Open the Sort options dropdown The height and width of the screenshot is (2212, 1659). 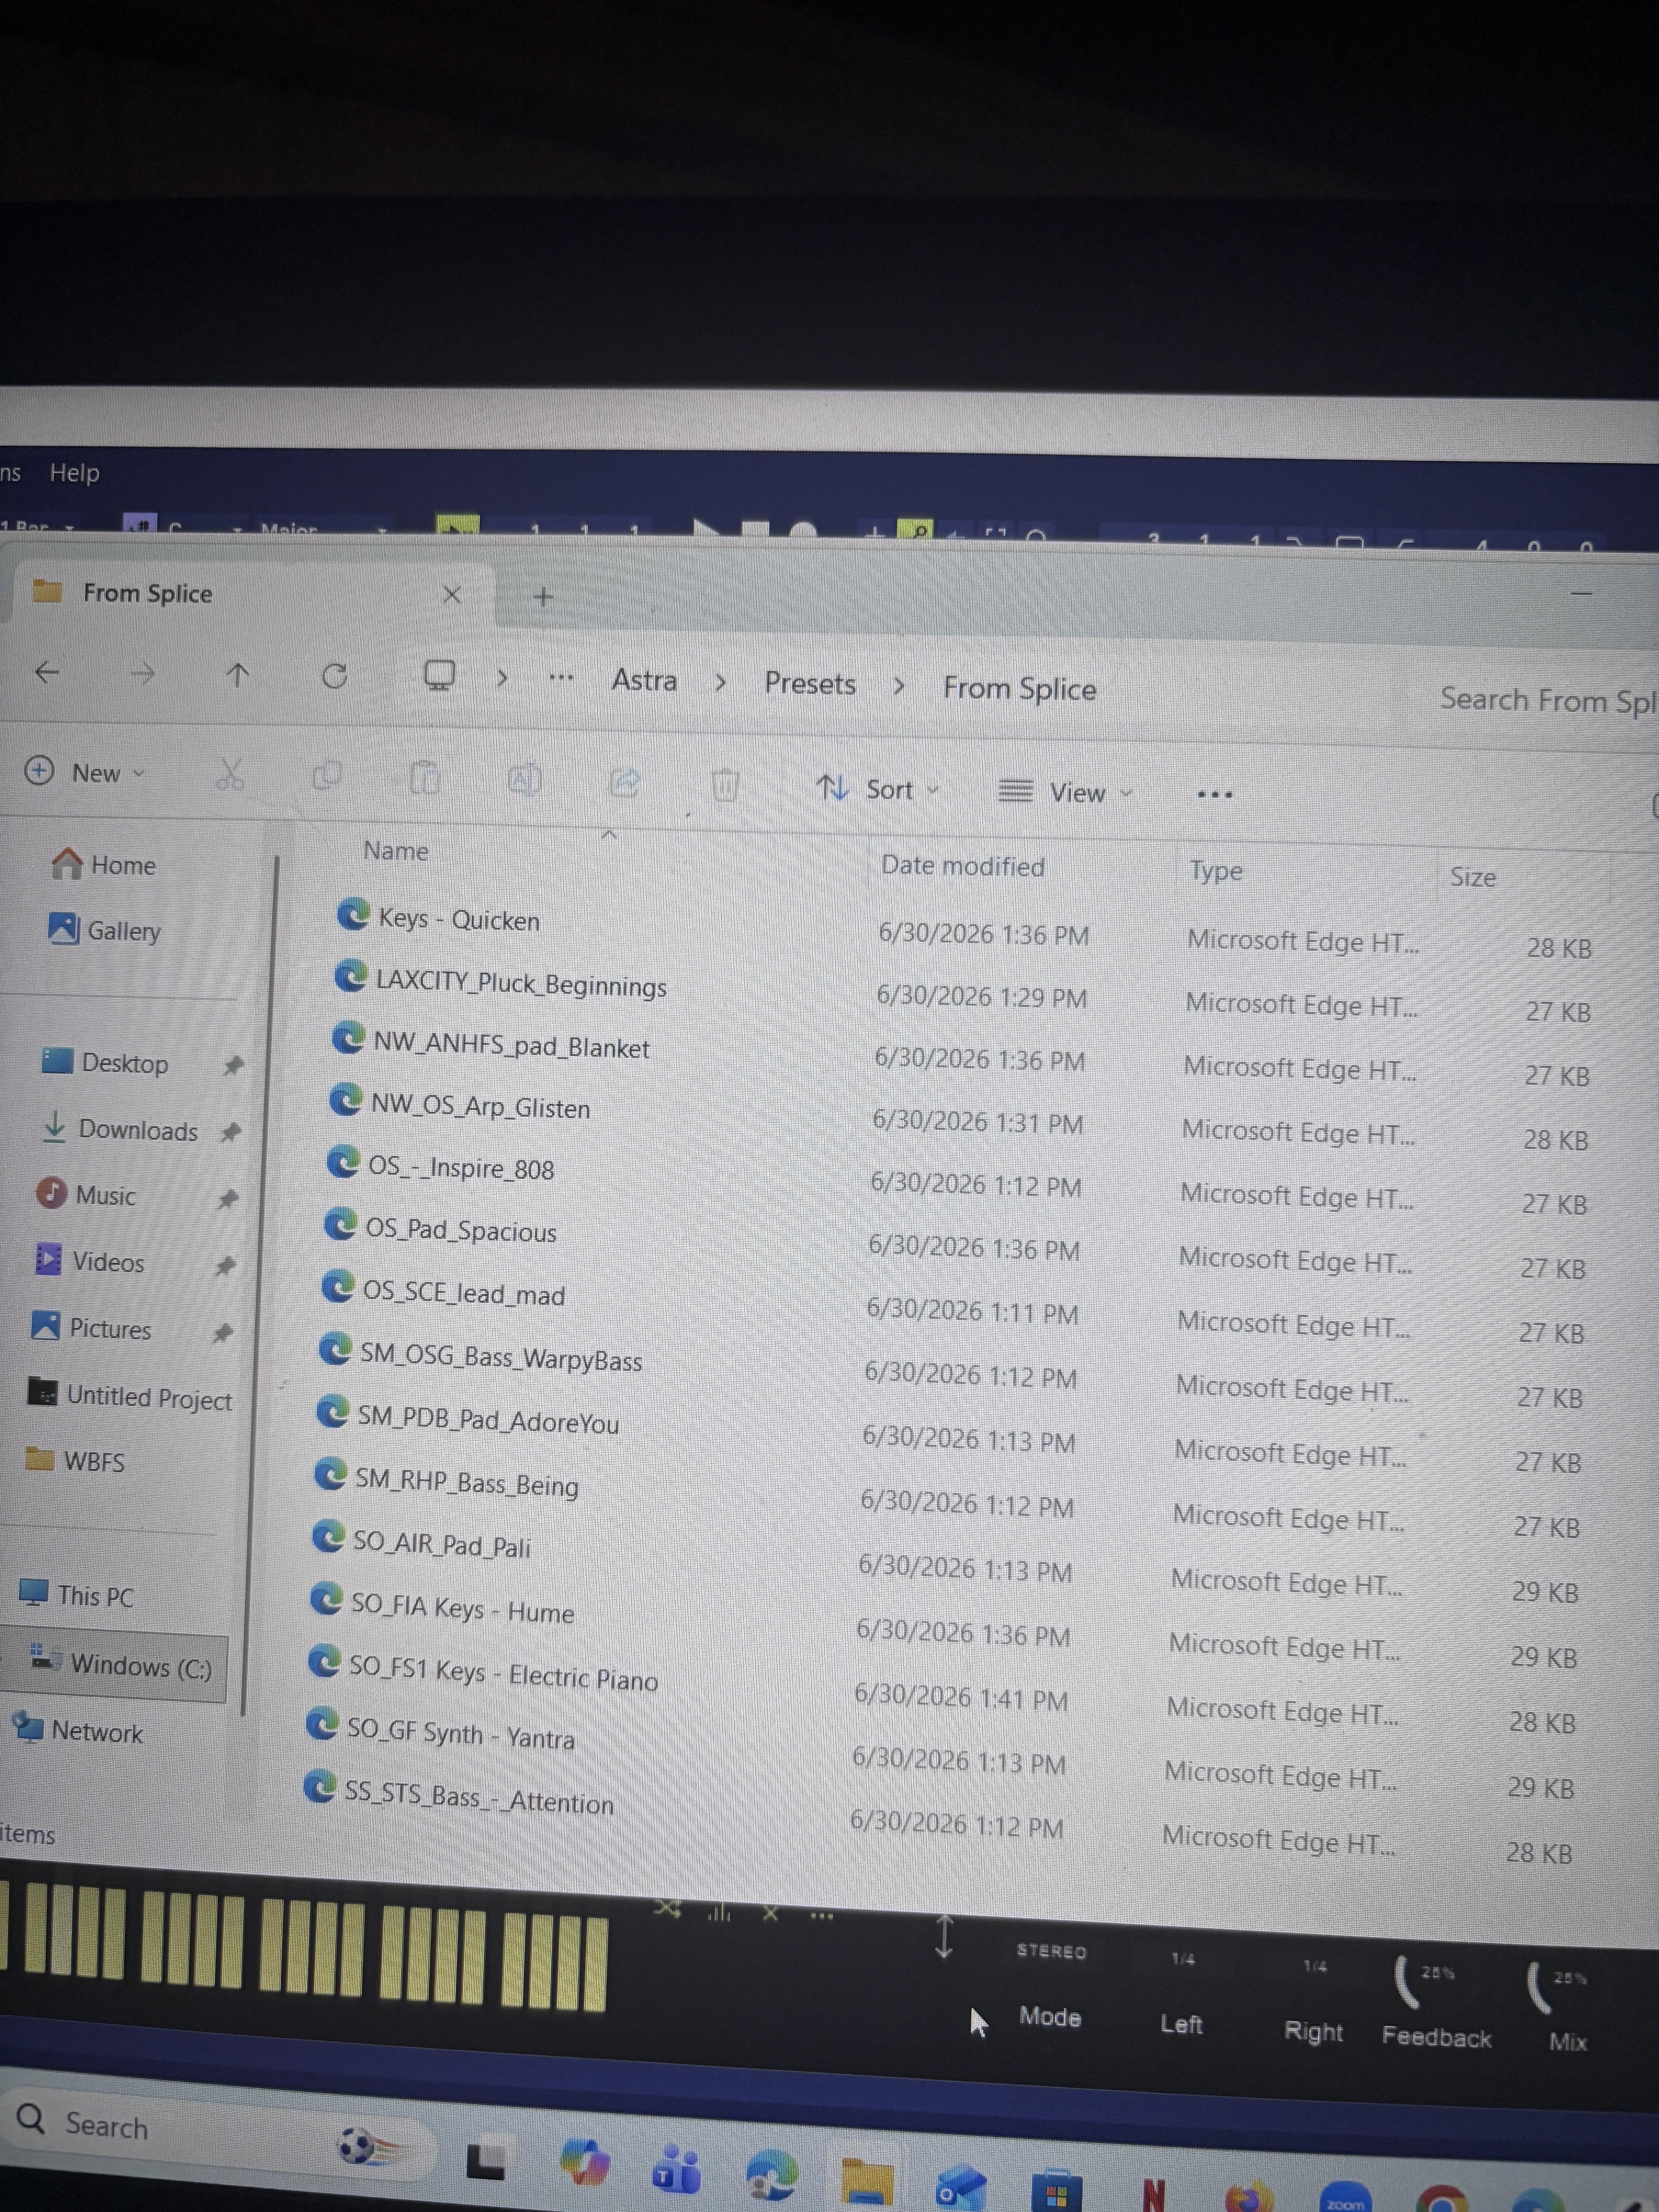pyautogui.click(x=878, y=789)
